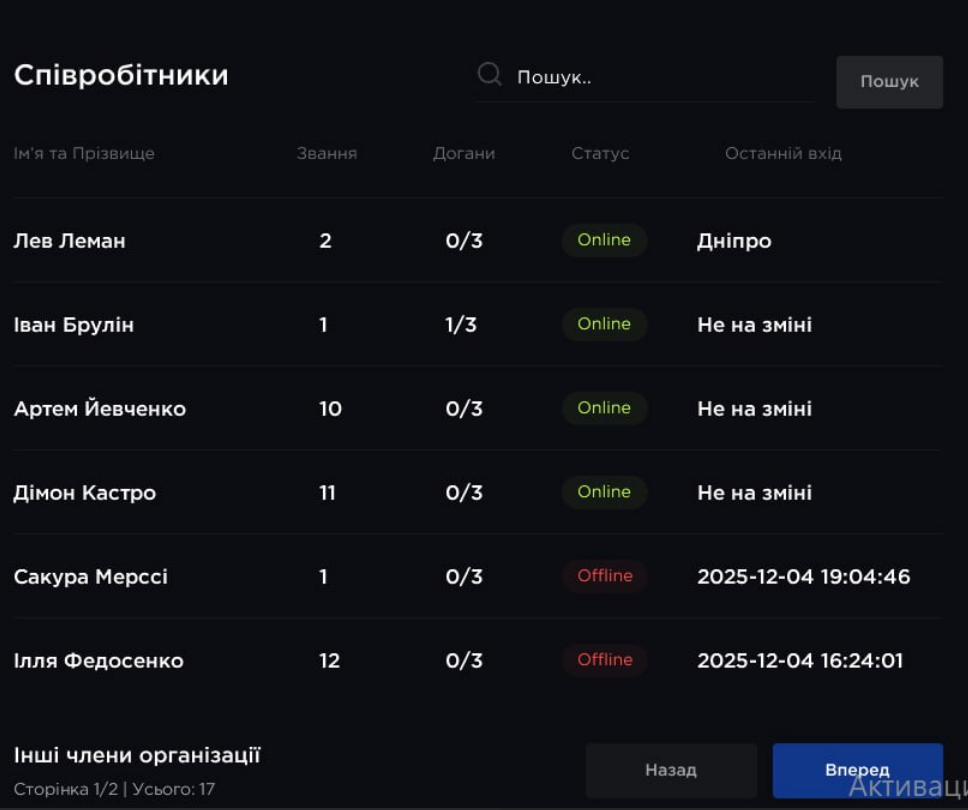The height and width of the screenshot is (810, 968).
Task: Click the Звання column header
Action: pos(327,153)
